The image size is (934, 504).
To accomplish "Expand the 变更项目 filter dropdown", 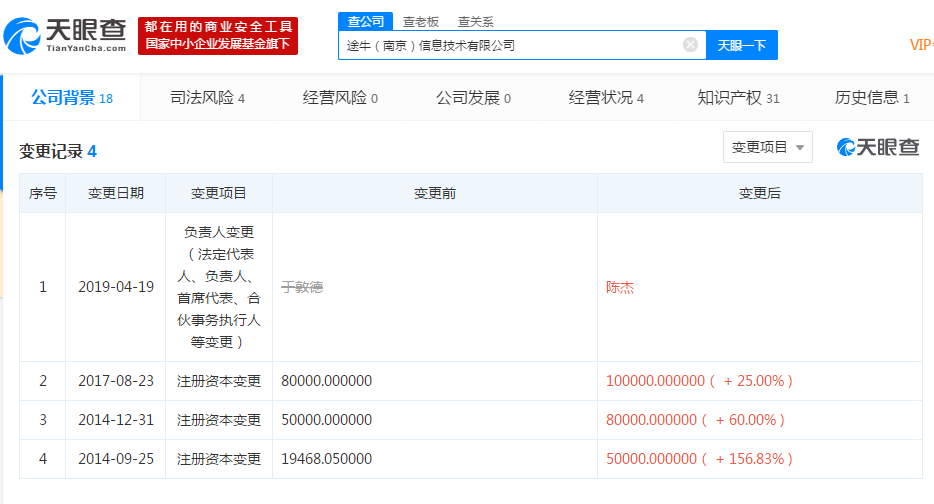I will point(768,147).
